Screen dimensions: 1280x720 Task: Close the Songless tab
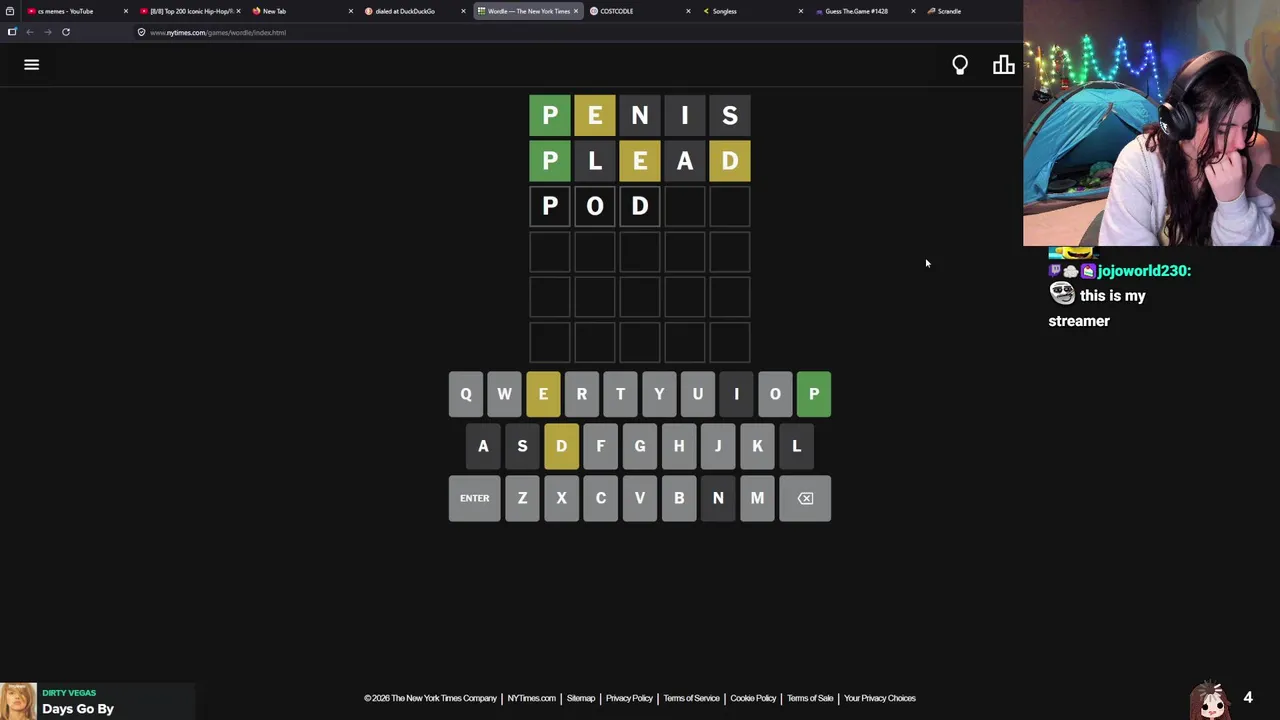point(800,11)
